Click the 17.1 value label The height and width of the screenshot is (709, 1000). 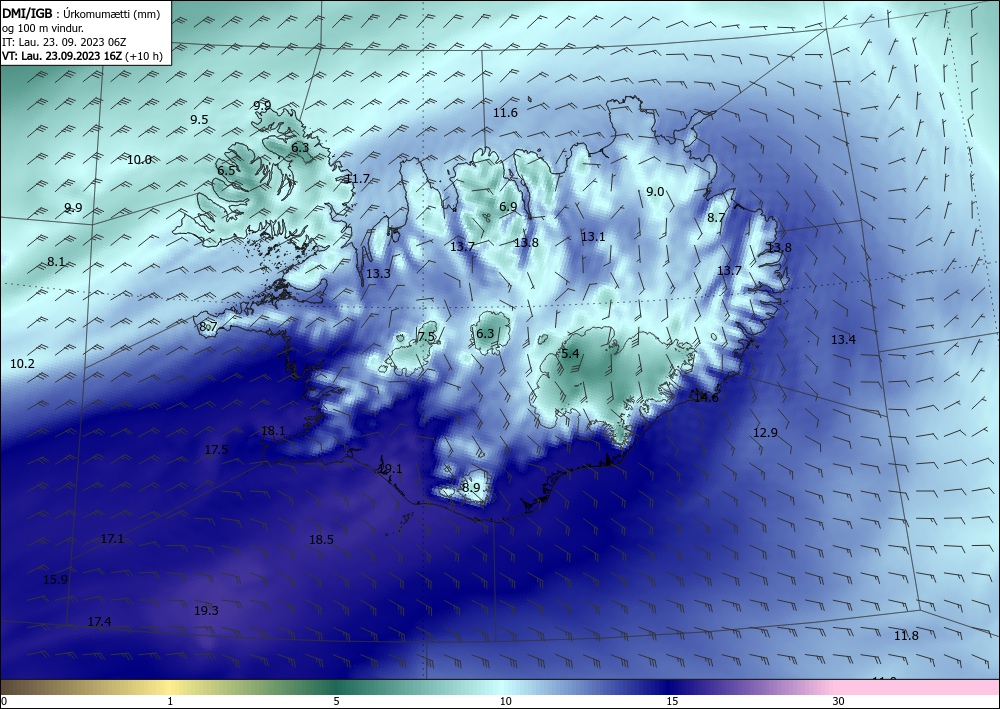click(112, 539)
